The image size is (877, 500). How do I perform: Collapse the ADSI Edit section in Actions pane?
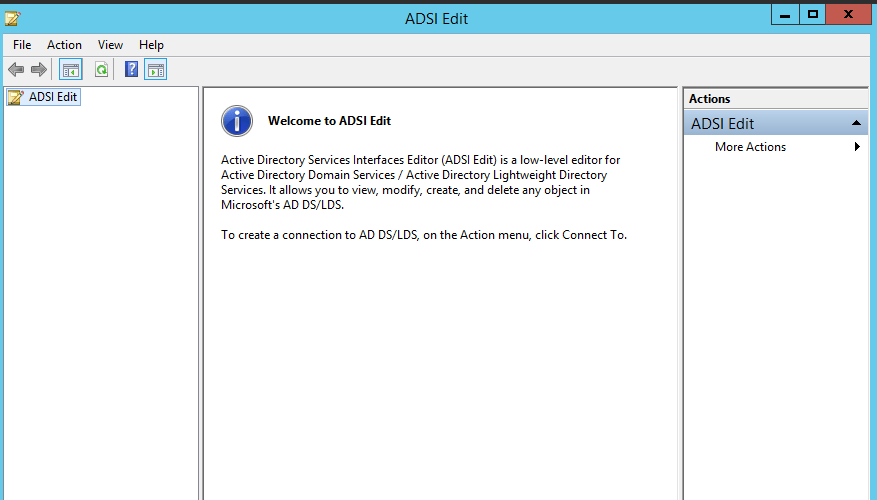[856, 123]
